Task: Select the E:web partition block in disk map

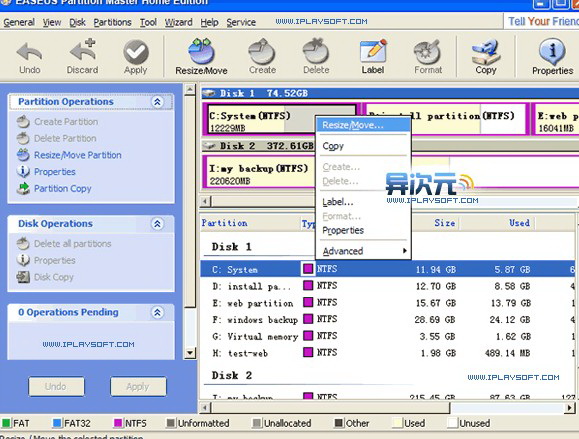Action: coord(556,119)
